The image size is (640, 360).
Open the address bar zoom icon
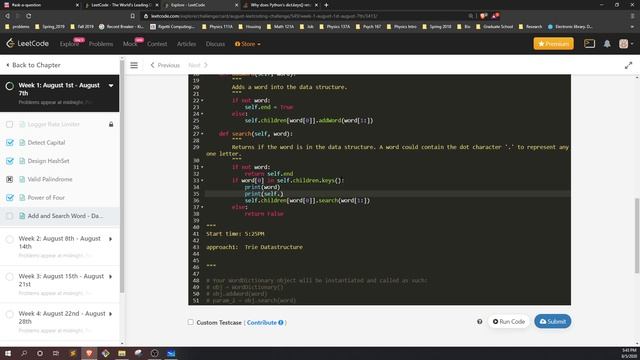pos(471,16)
